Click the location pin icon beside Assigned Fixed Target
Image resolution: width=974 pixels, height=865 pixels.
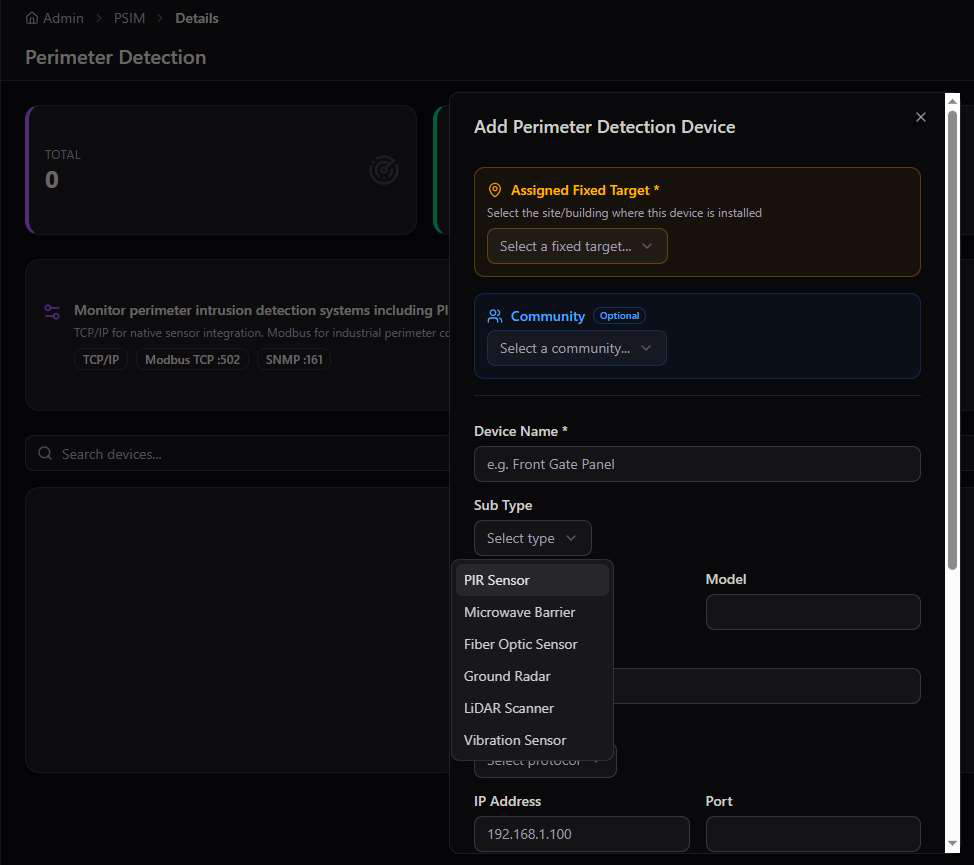pos(494,190)
